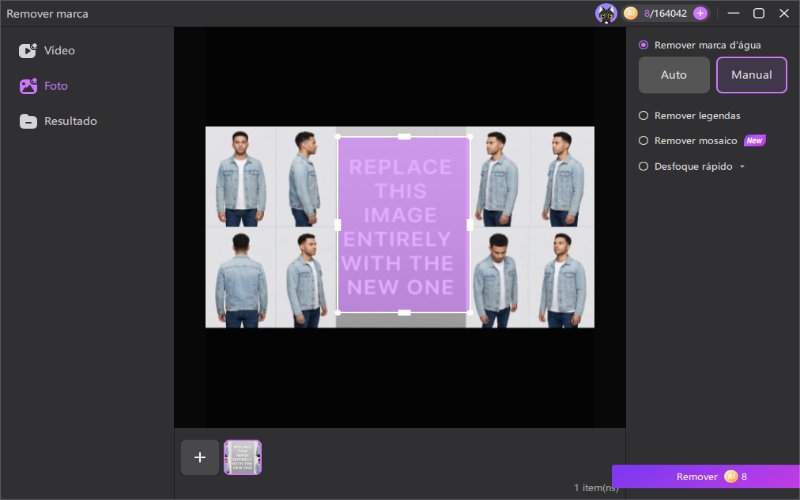The height and width of the screenshot is (500, 800).
Task: Click the 8/164042 credits counter
Action: tap(665, 13)
